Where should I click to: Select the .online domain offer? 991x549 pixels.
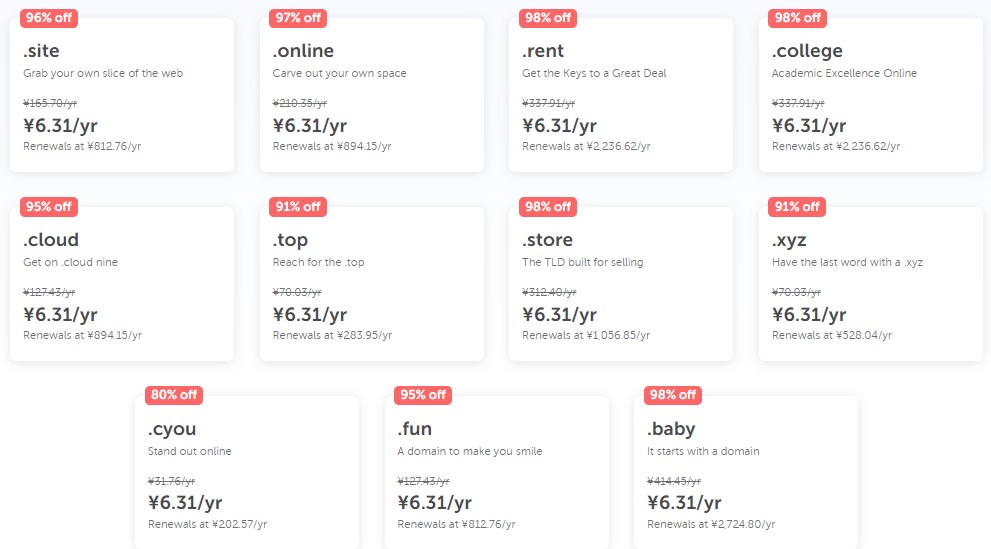(371, 95)
